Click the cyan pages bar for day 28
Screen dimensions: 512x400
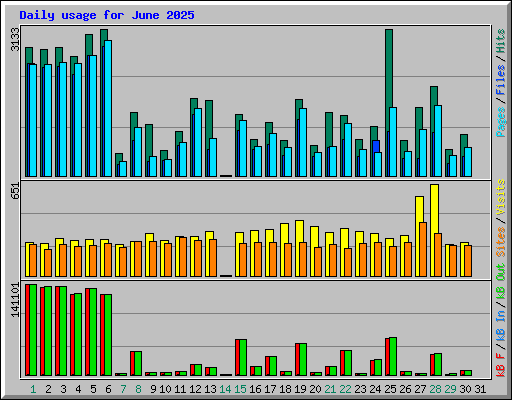click(x=438, y=141)
